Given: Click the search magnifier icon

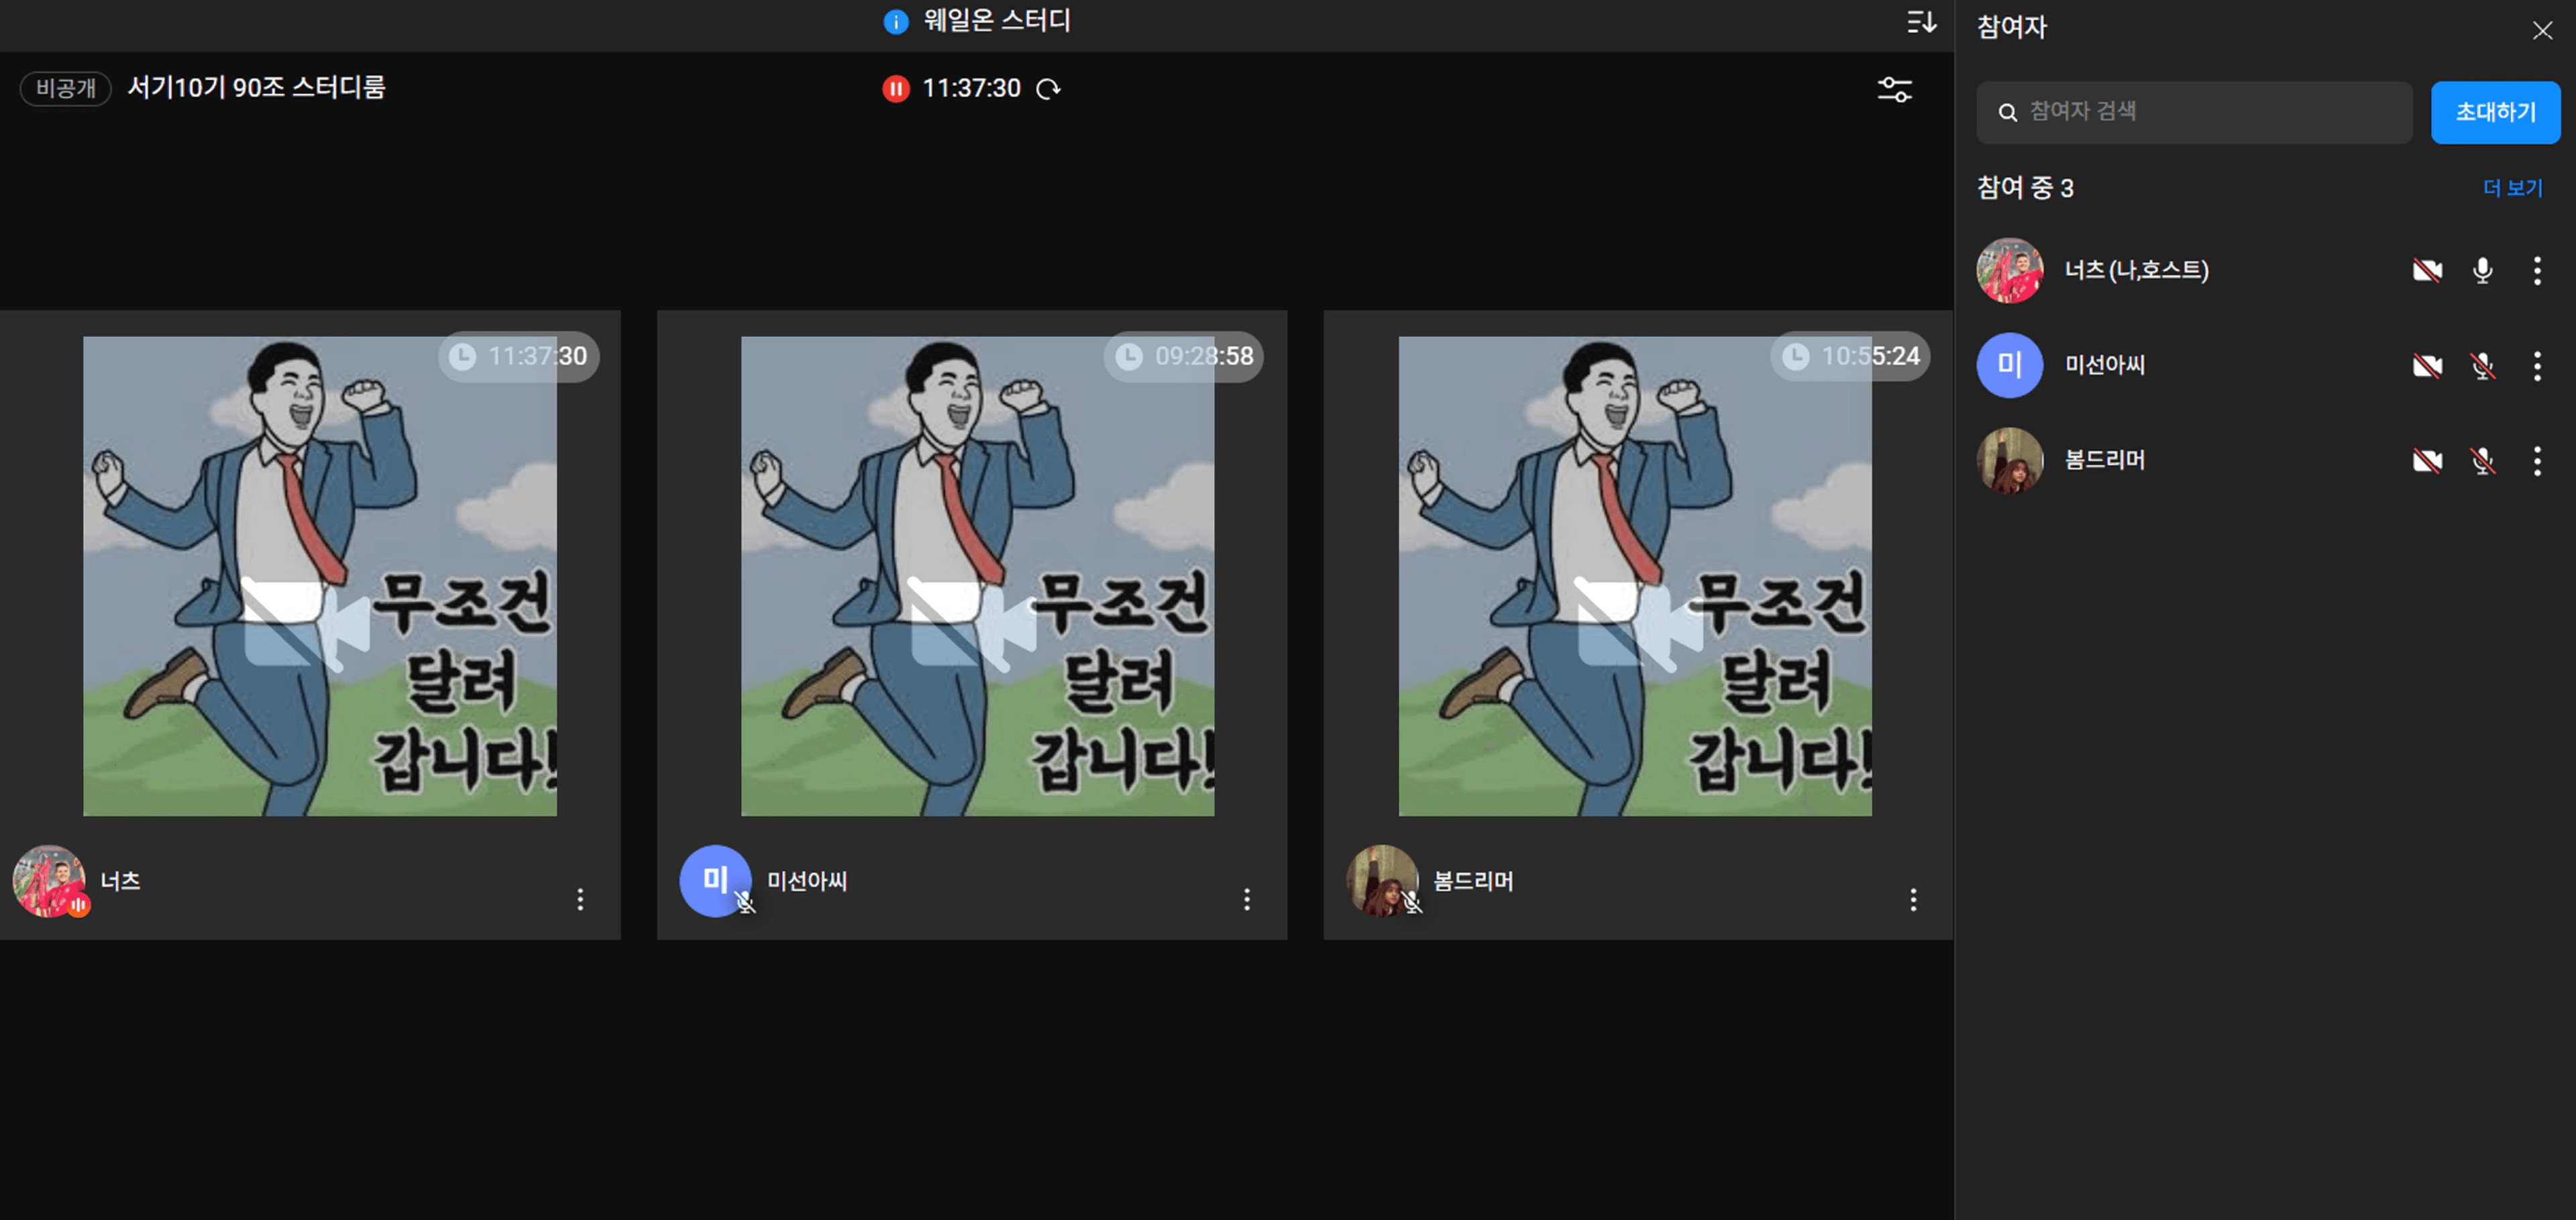Looking at the screenshot, I should pyautogui.click(x=2007, y=113).
